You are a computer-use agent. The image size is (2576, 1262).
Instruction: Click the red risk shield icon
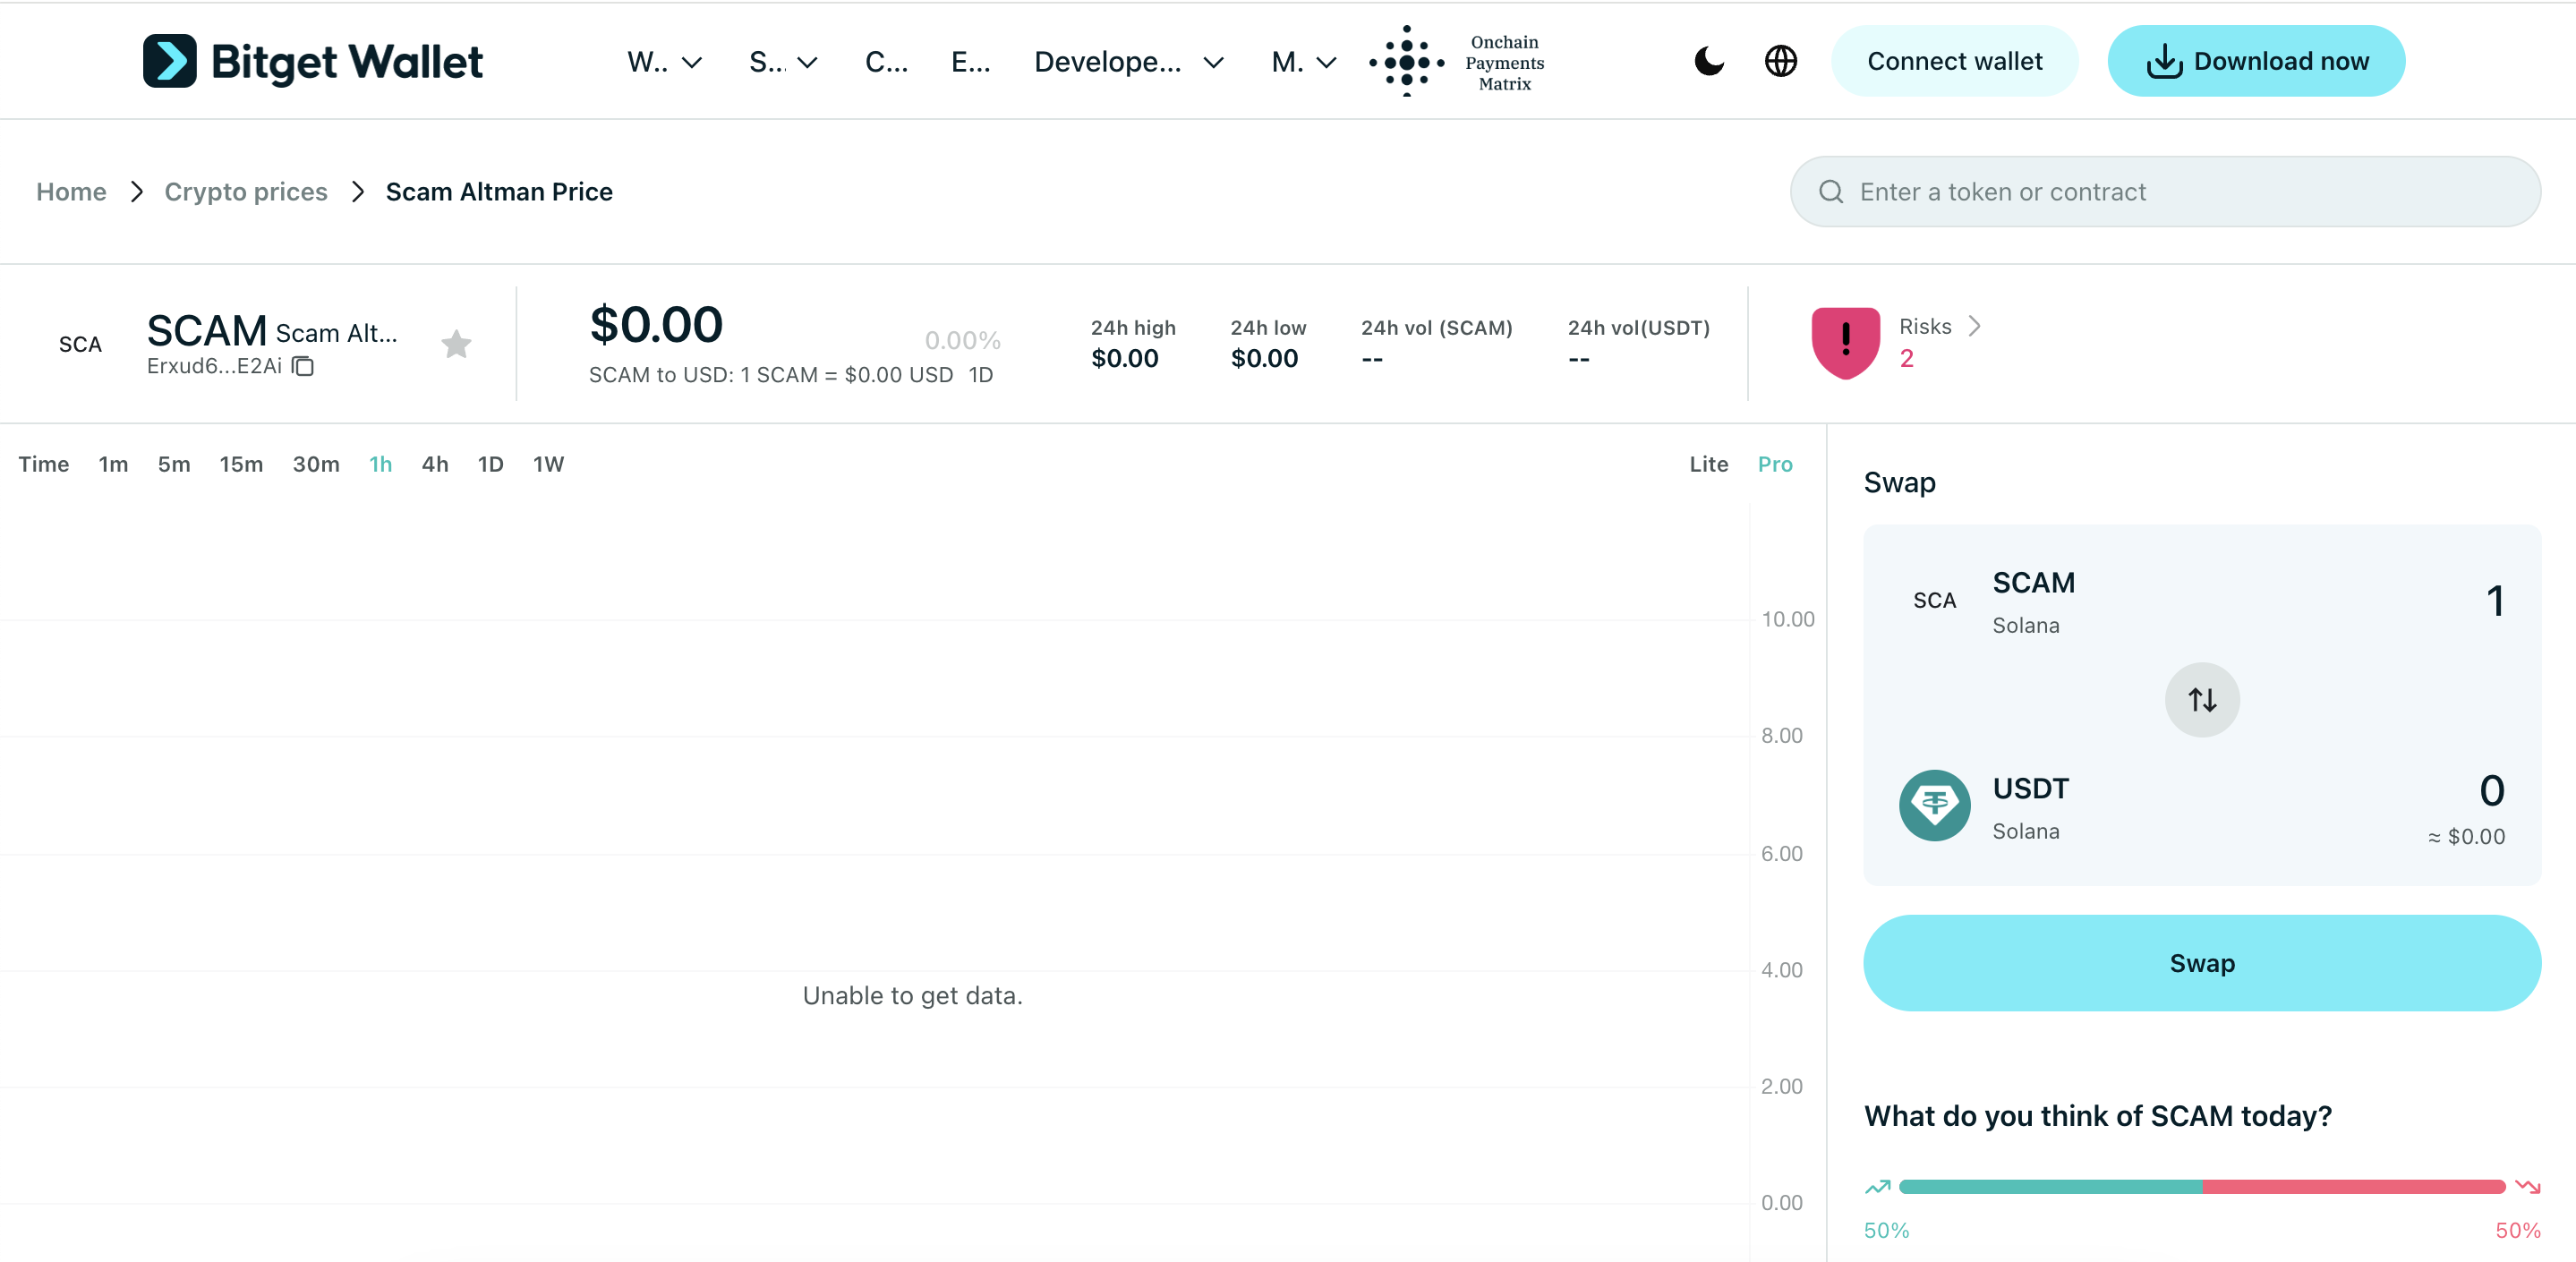coord(1845,342)
